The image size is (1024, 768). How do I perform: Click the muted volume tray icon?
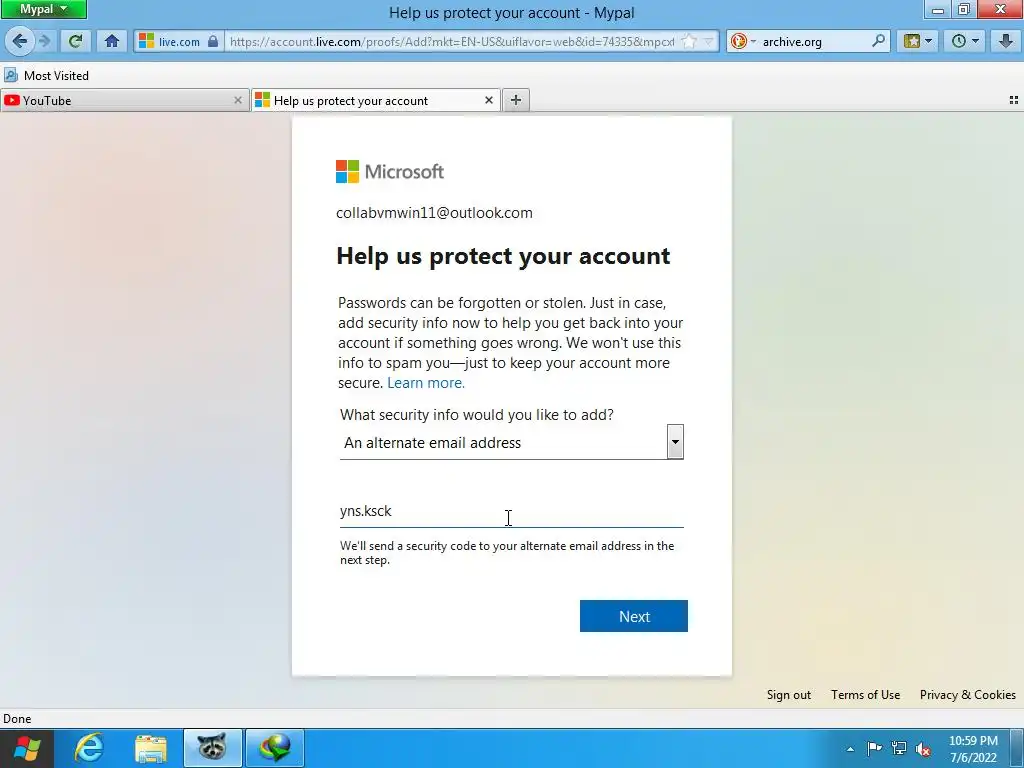click(x=923, y=749)
